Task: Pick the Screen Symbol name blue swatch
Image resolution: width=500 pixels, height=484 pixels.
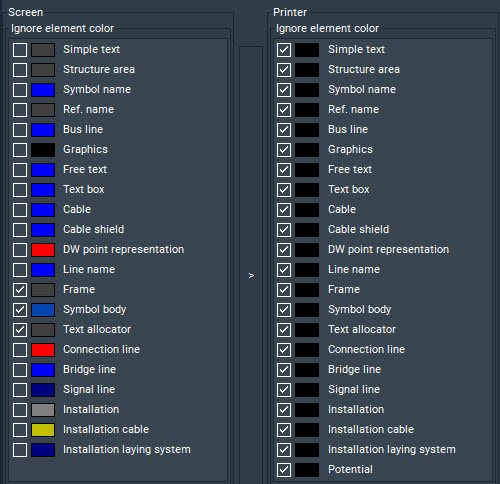Action: coord(43,90)
